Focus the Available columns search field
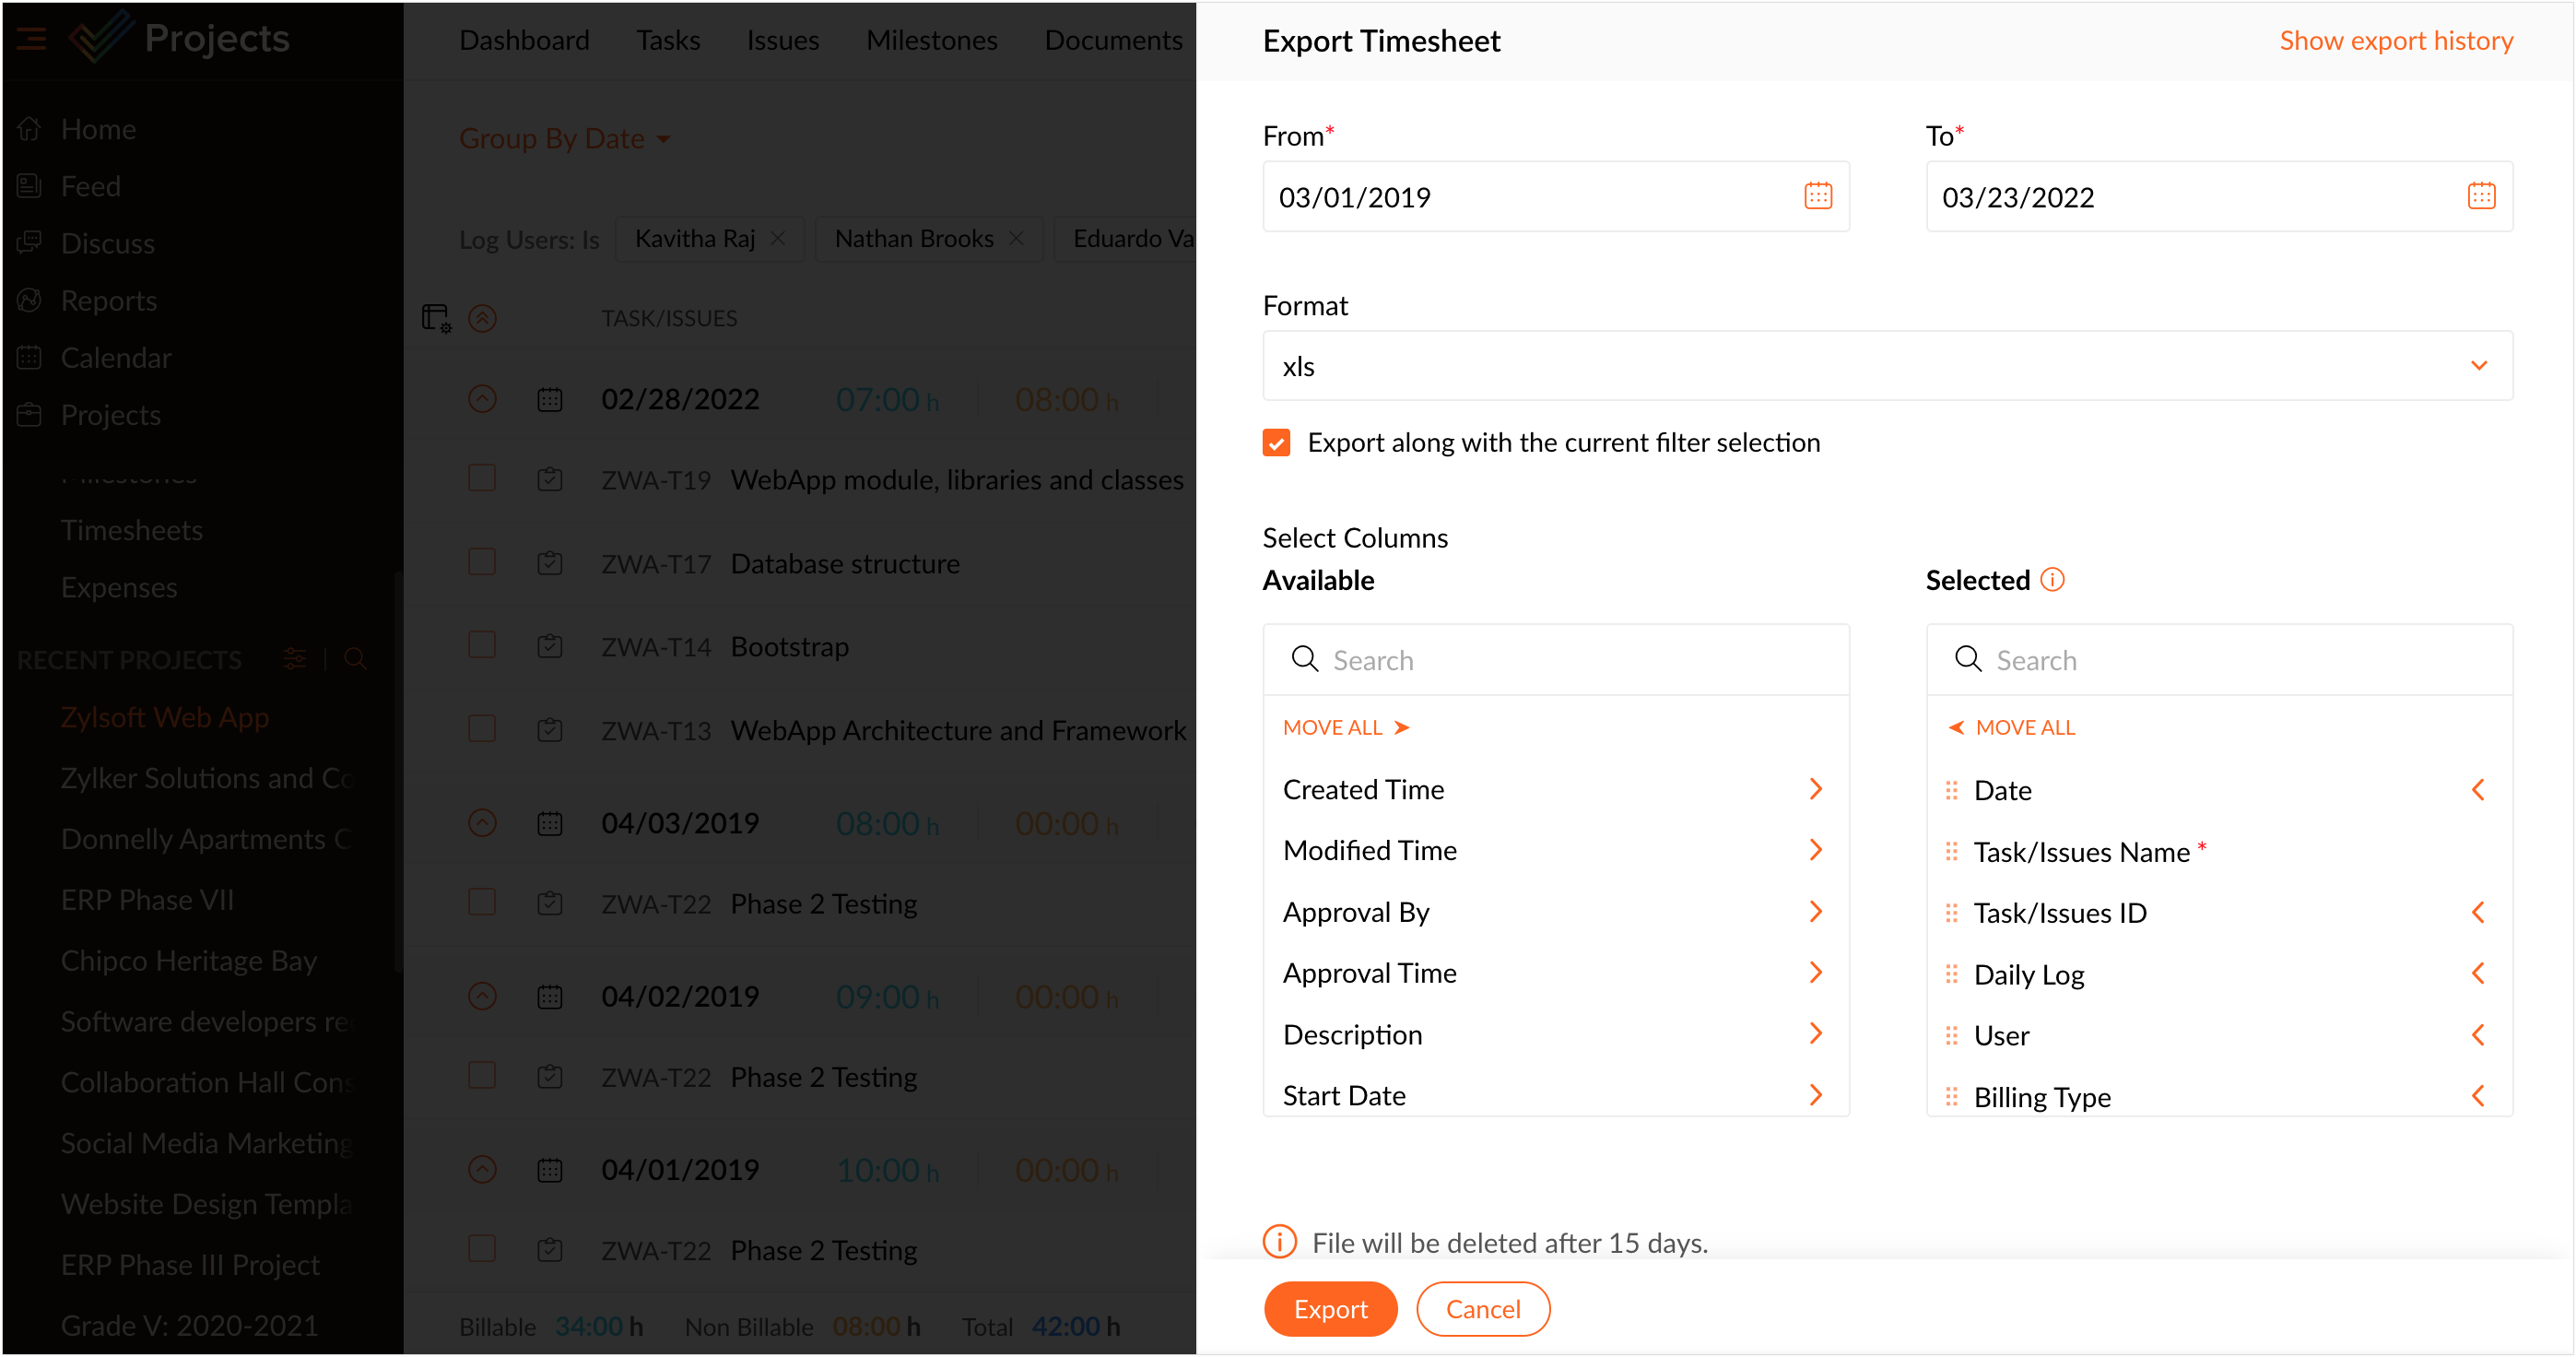Screen dimensions: 2576x1357 click(x=1556, y=660)
